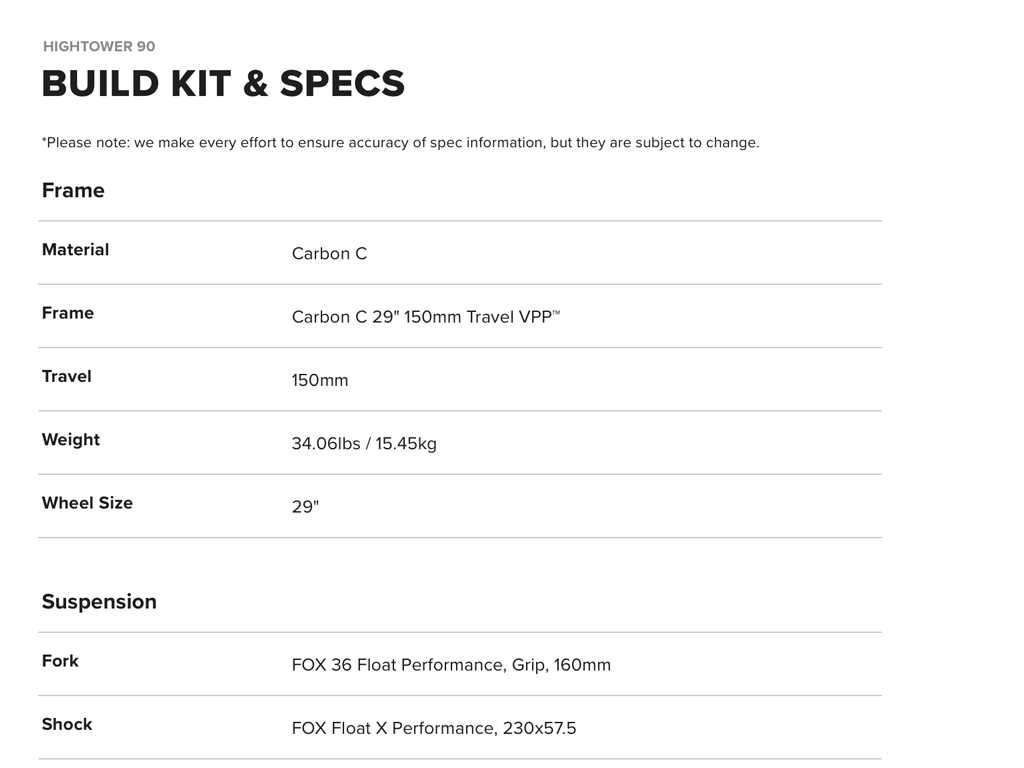Click the Shock row label
The image size is (1024, 768).
click(67, 724)
